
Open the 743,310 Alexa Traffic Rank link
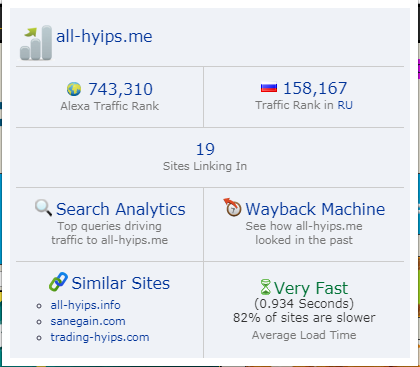pyautogui.click(x=121, y=89)
